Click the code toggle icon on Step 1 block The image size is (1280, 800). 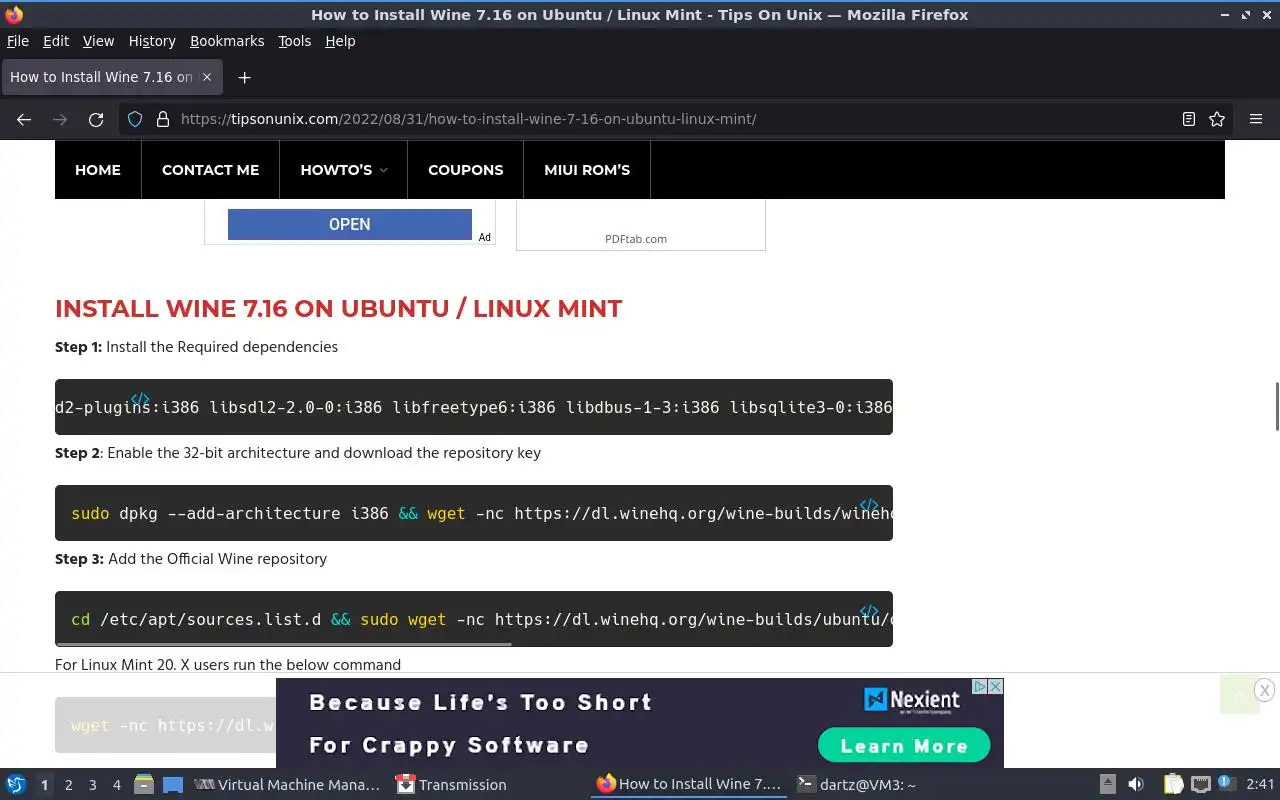pyautogui.click(x=140, y=399)
